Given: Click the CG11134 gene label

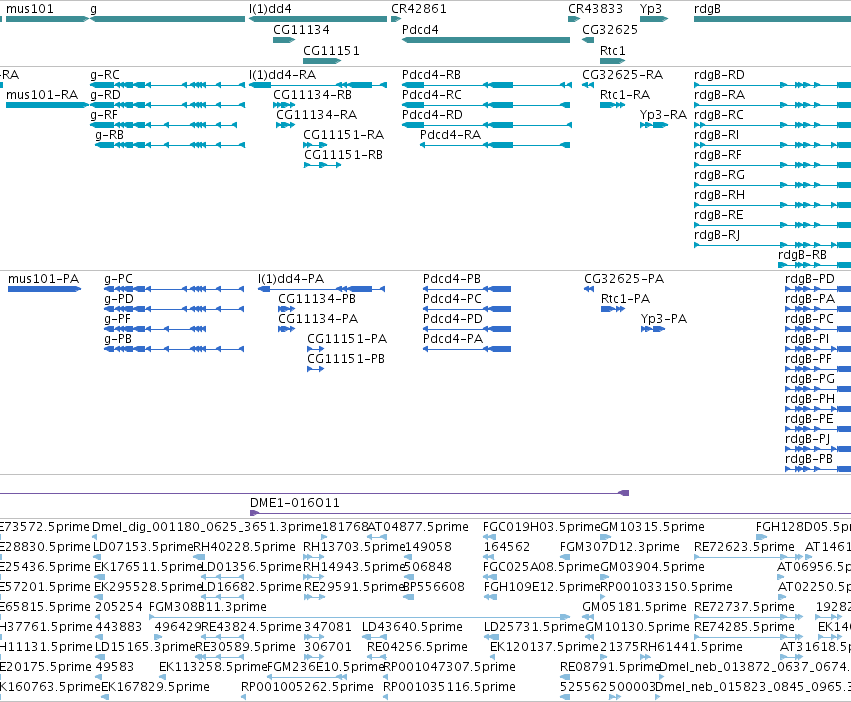Looking at the screenshot, I should pyautogui.click(x=301, y=30).
